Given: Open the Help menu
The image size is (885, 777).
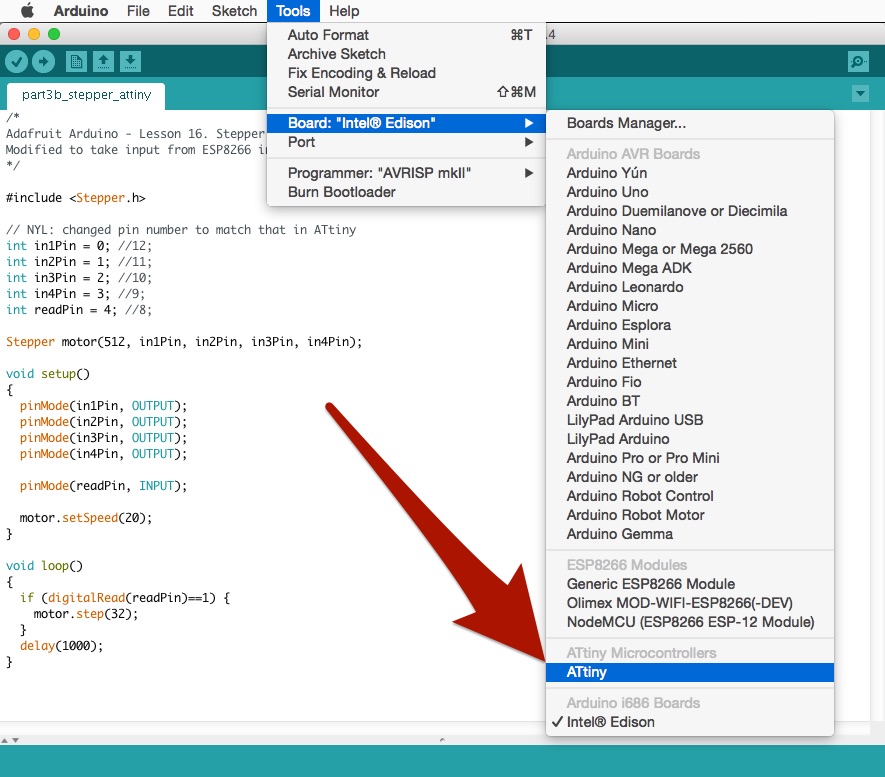Looking at the screenshot, I should [344, 11].
